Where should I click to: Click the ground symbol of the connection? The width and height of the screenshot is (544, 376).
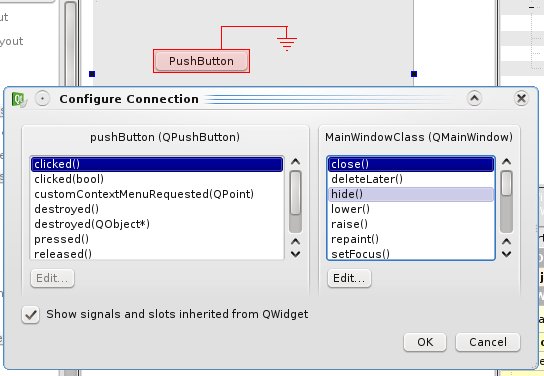(287, 43)
